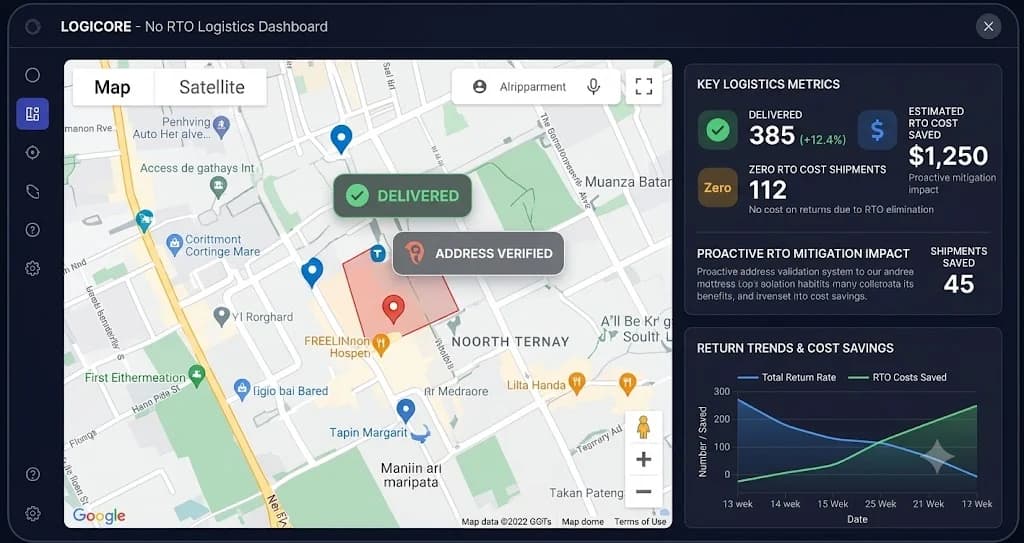Click the $1,250 estimated savings value
The image size is (1024, 543).
(x=948, y=156)
